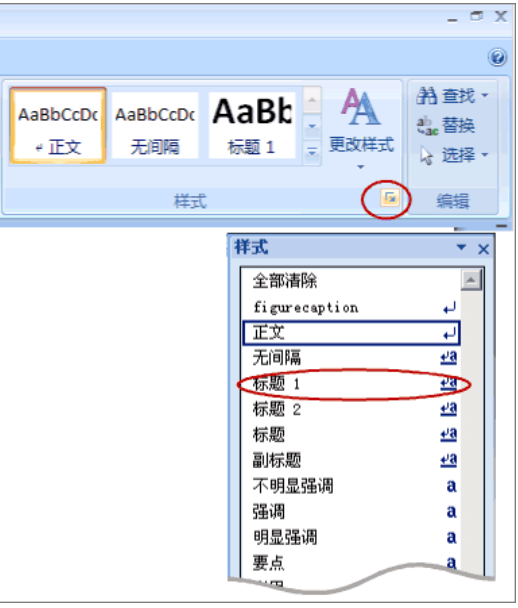518x608 pixels.
Task: Open the Styles pane launcher icon
Action: [x=390, y=199]
